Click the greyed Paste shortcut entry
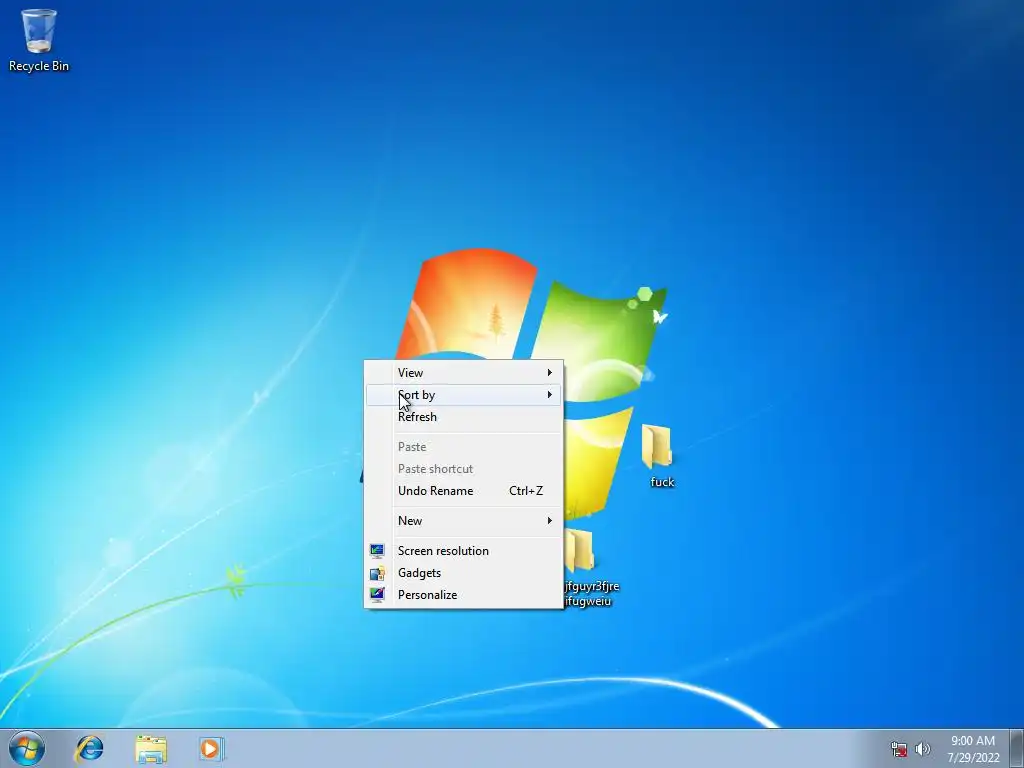The height and width of the screenshot is (768, 1024). coord(463,468)
